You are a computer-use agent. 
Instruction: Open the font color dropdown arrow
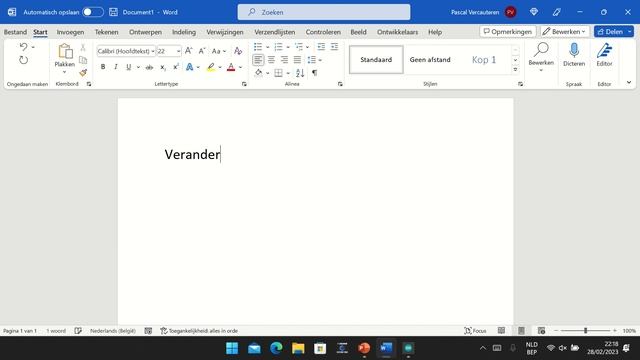240,67
